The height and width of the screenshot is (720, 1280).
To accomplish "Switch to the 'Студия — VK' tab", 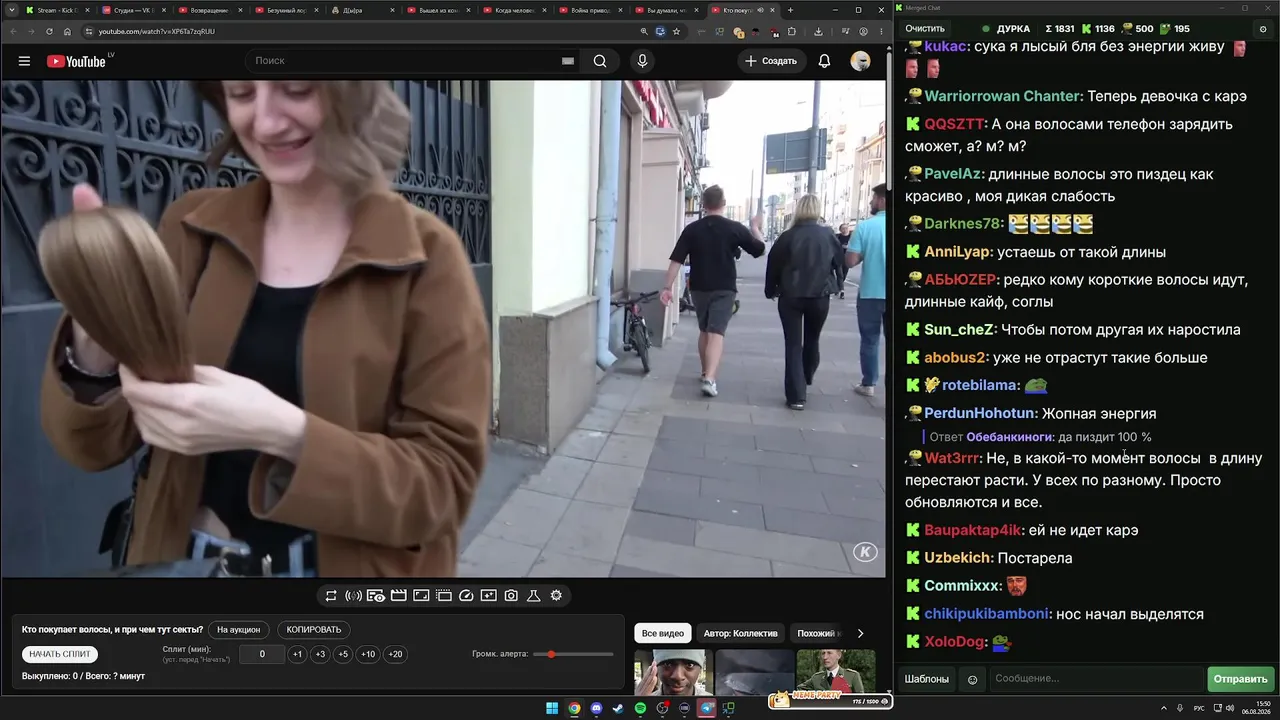I will [133, 10].
